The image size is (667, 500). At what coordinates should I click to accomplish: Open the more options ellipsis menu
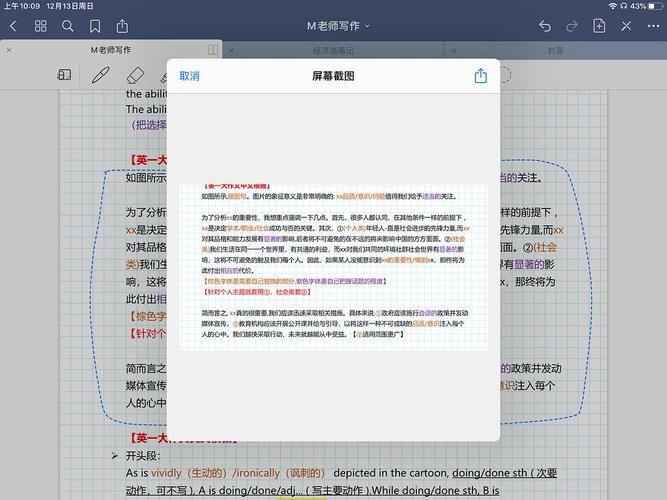(653, 26)
